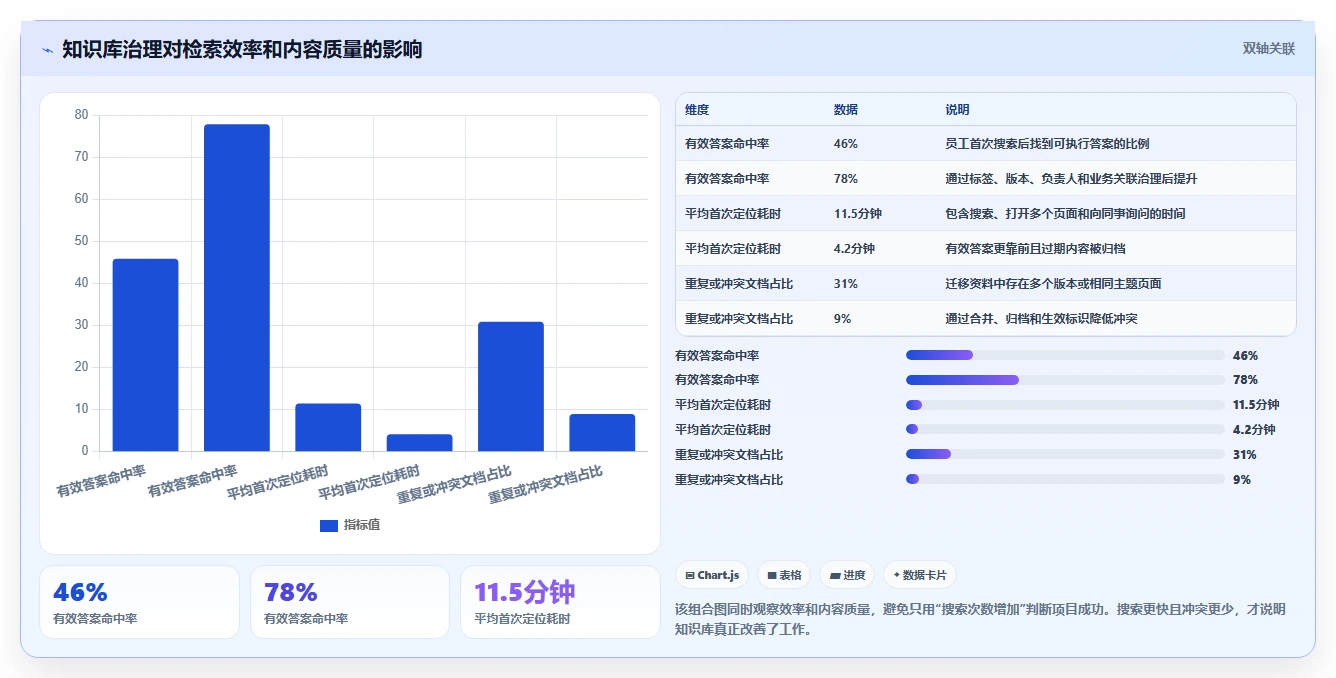Click the table cell 11.5分钟
The height and width of the screenshot is (678, 1336).
click(857, 214)
